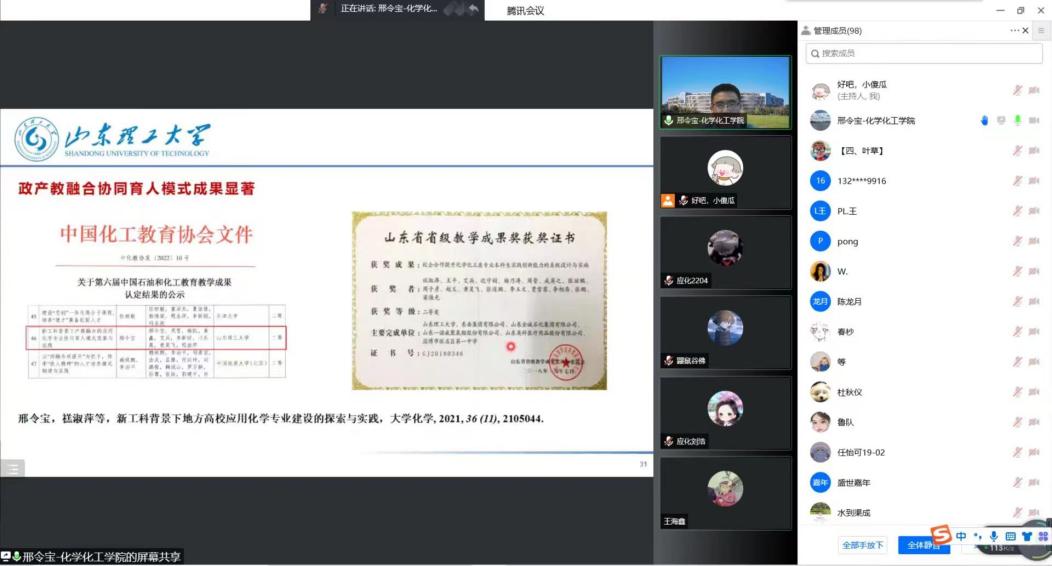Click the 搜索成员 search members field
Viewport: 1052px width, 566px height.
(x=924, y=54)
